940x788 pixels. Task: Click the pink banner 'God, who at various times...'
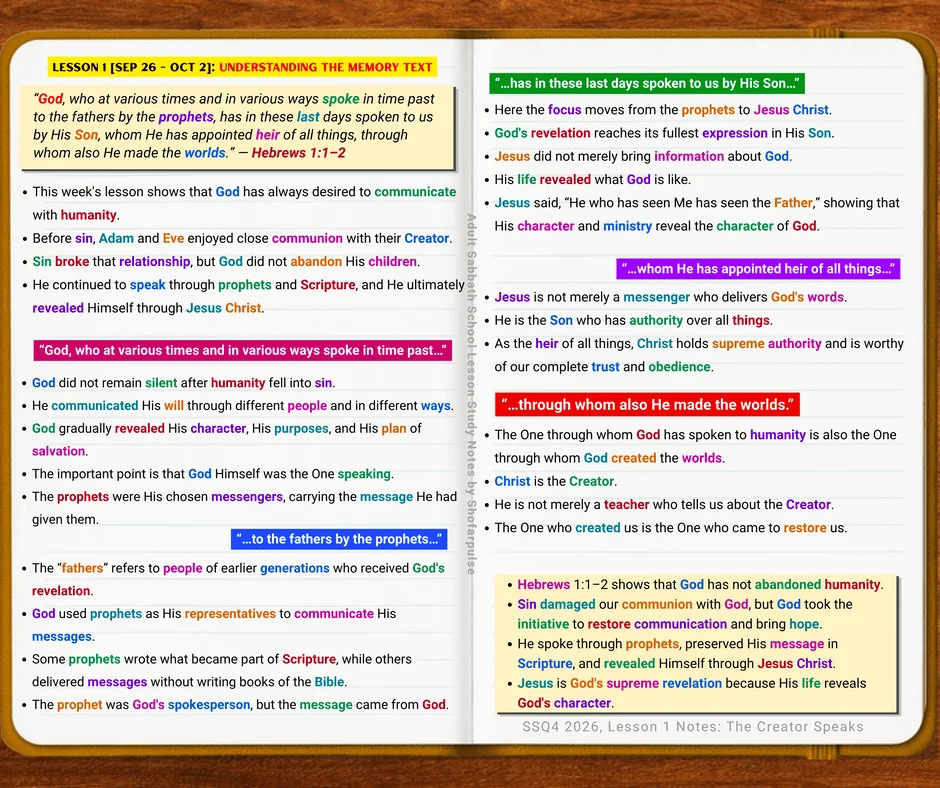[243, 350]
